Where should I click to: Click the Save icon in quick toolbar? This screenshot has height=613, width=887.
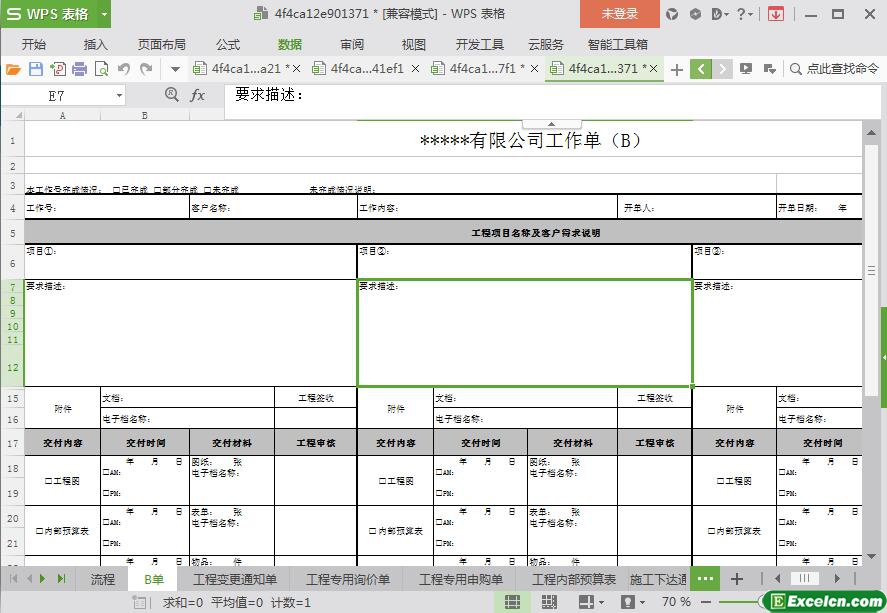(x=35, y=69)
